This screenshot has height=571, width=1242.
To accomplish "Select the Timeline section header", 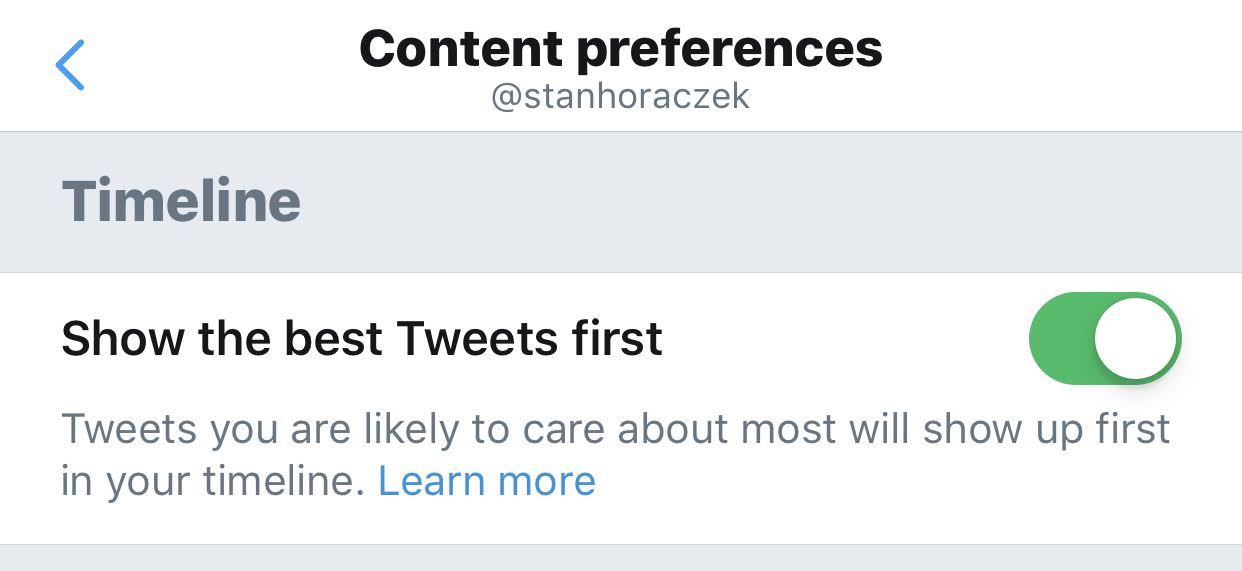I will (x=181, y=201).
